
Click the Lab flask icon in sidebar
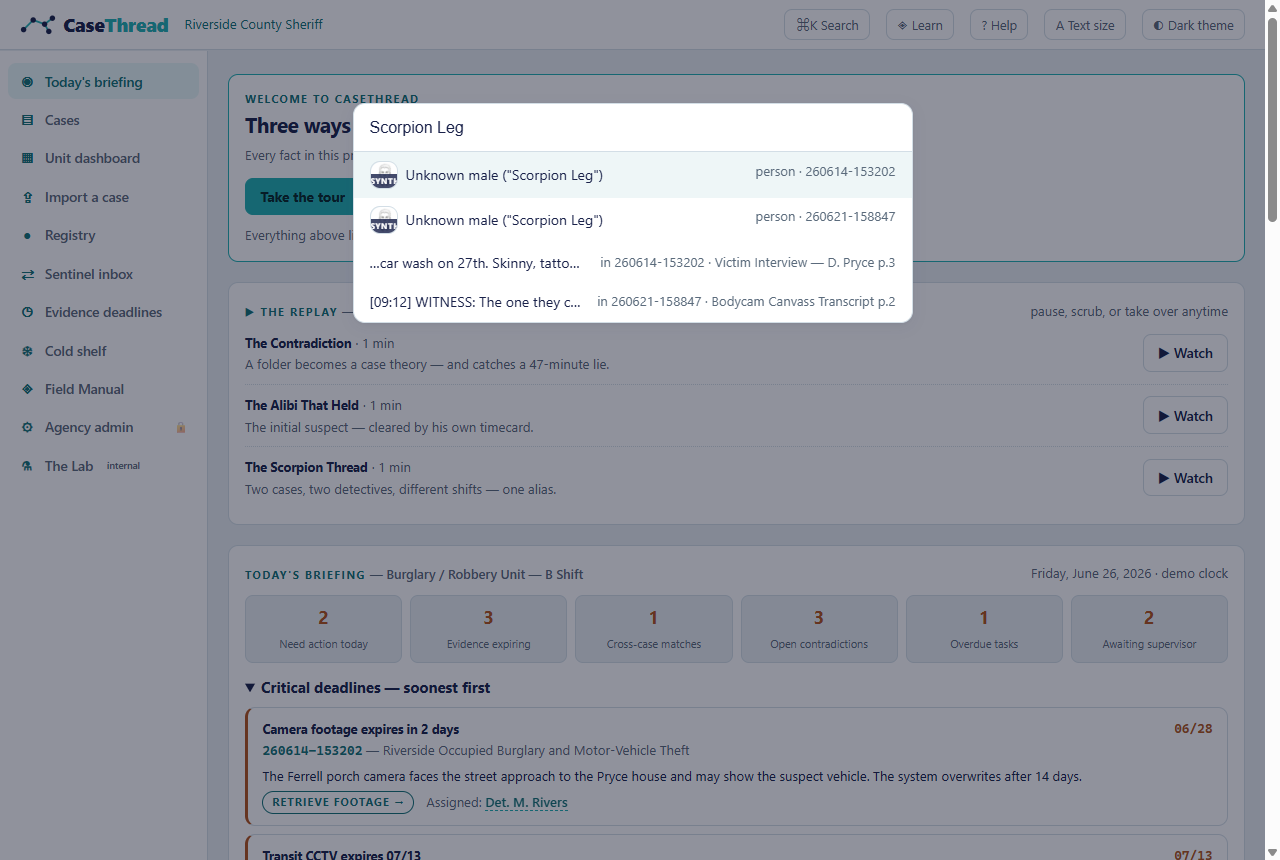(27, 466)
